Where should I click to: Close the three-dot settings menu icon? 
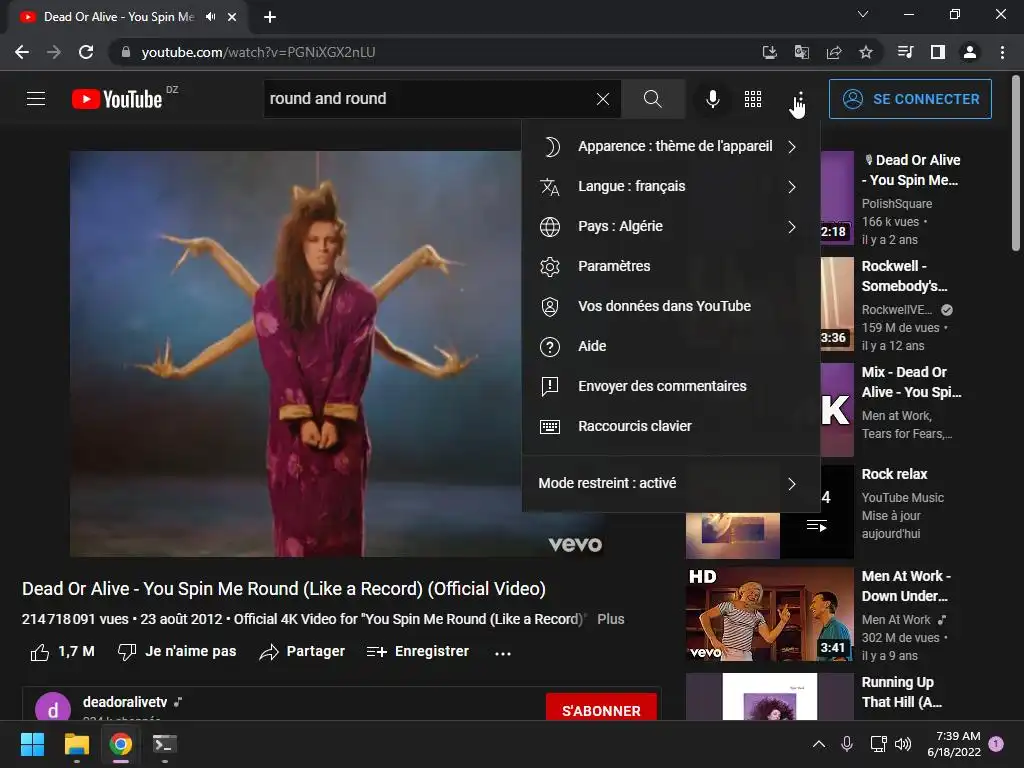pos(799,99)
